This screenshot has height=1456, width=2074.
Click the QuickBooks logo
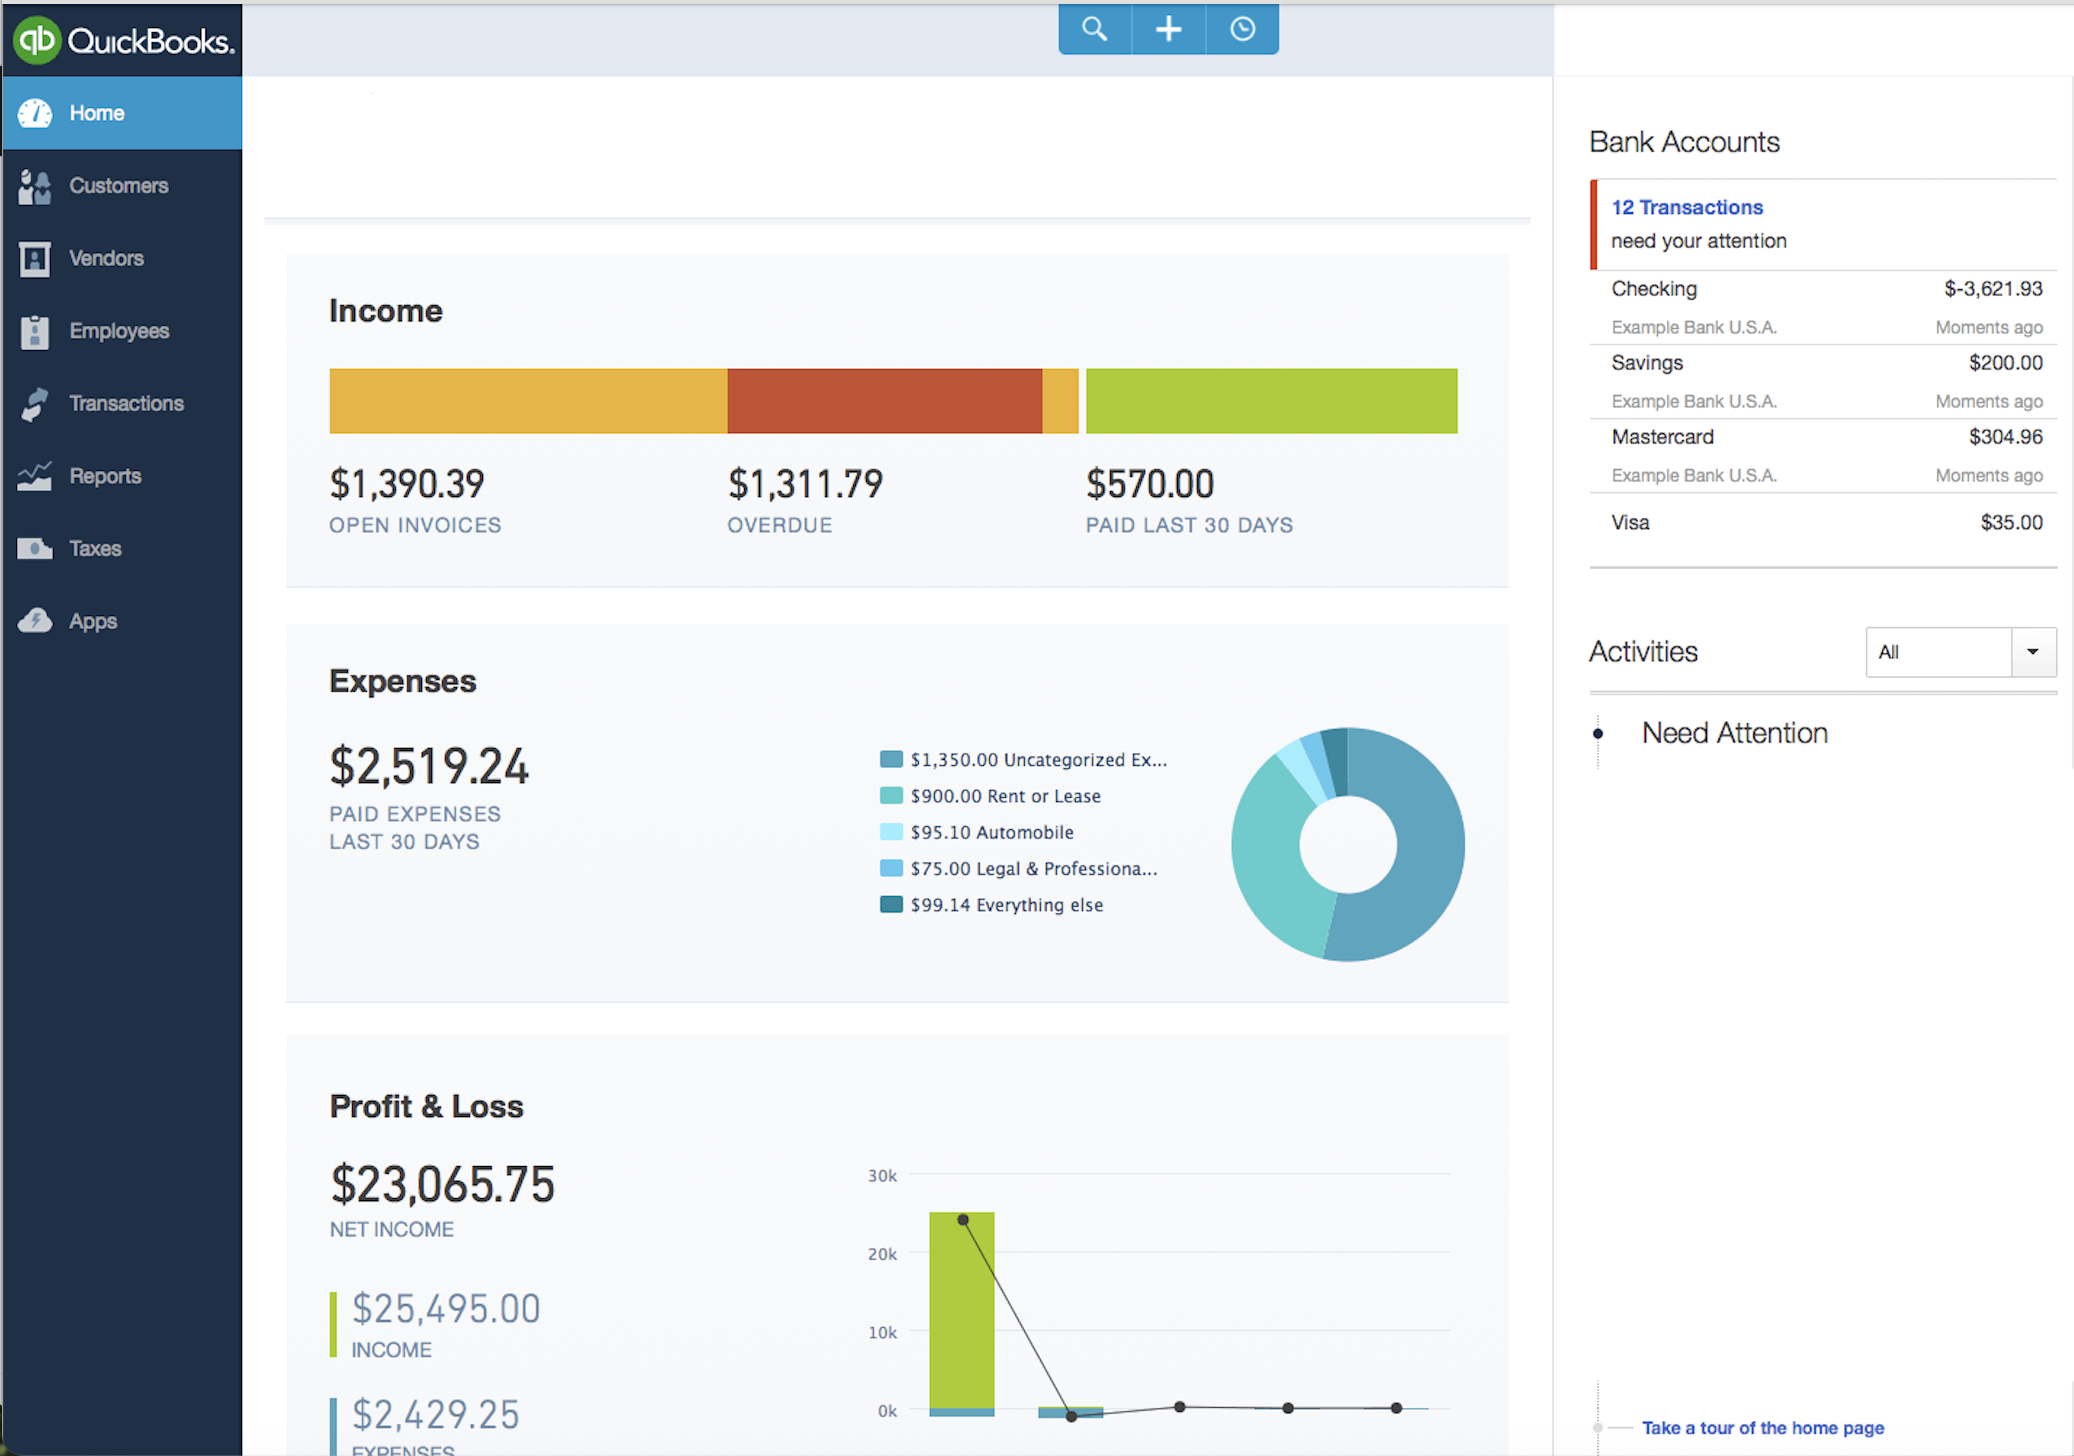point(123,40)
